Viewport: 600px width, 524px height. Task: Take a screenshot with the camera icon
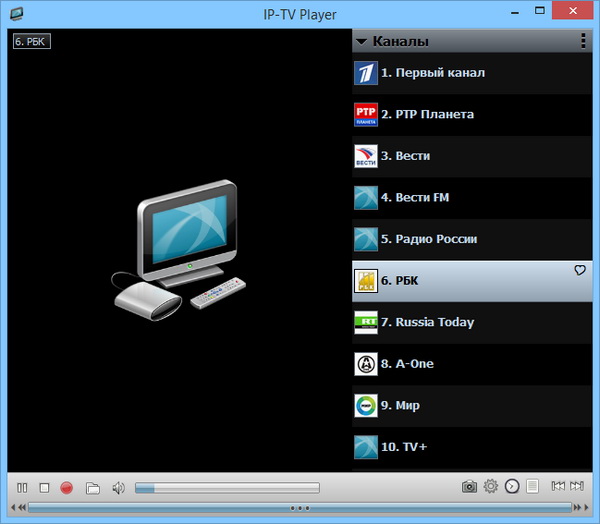coord(469,487)
